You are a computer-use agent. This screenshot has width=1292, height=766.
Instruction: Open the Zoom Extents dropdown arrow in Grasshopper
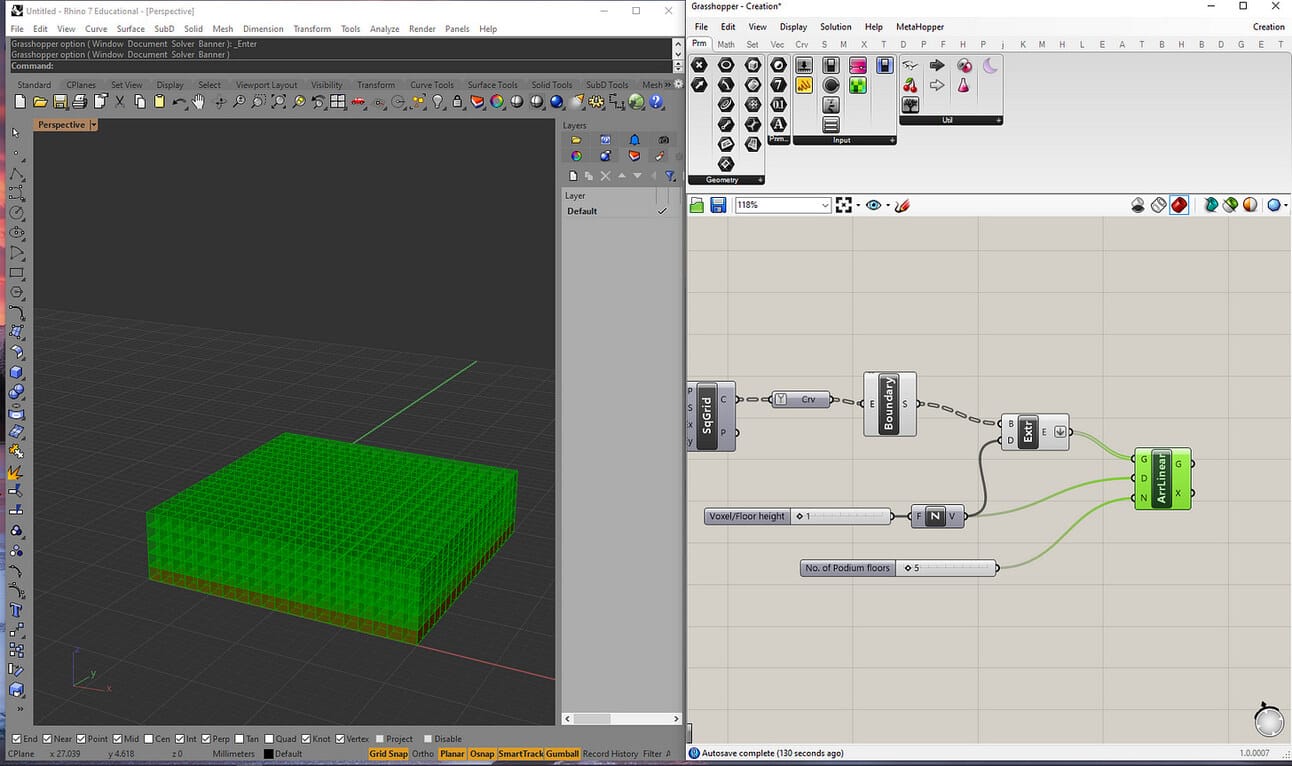(x=858, y=205)
